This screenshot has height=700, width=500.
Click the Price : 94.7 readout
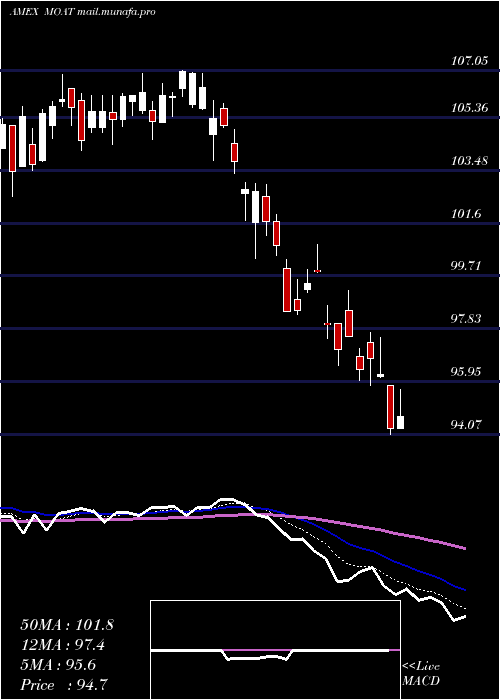[x=63, y=685]
